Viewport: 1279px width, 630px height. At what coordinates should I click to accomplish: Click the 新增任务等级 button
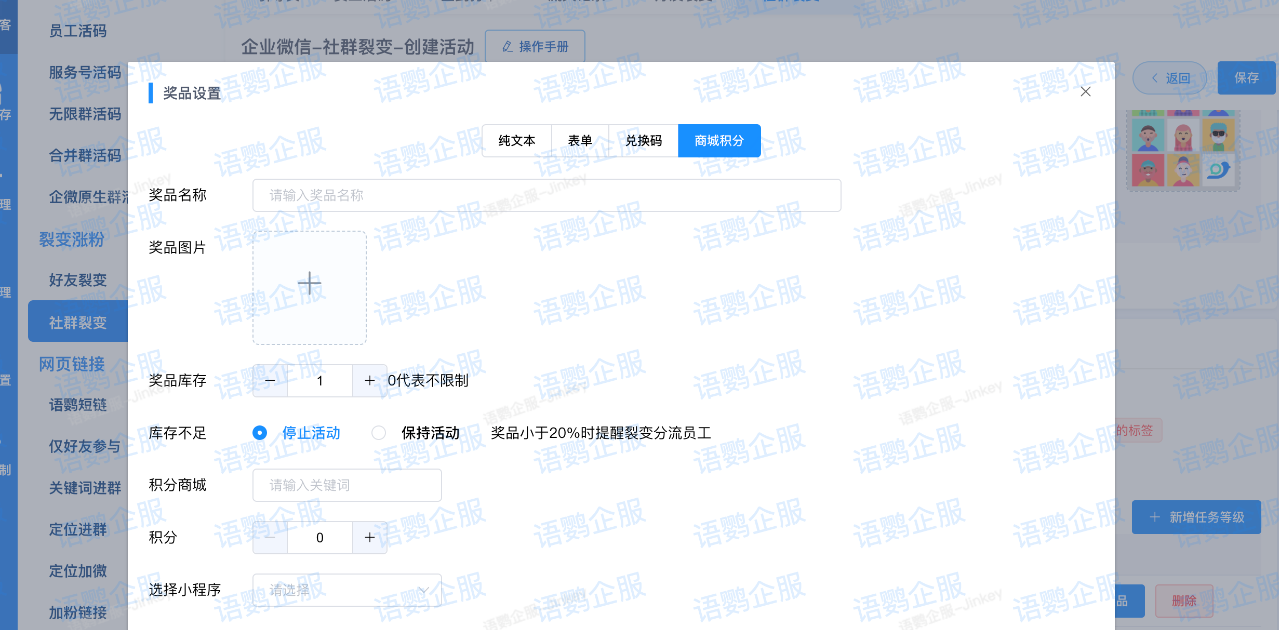[1196, 517]
